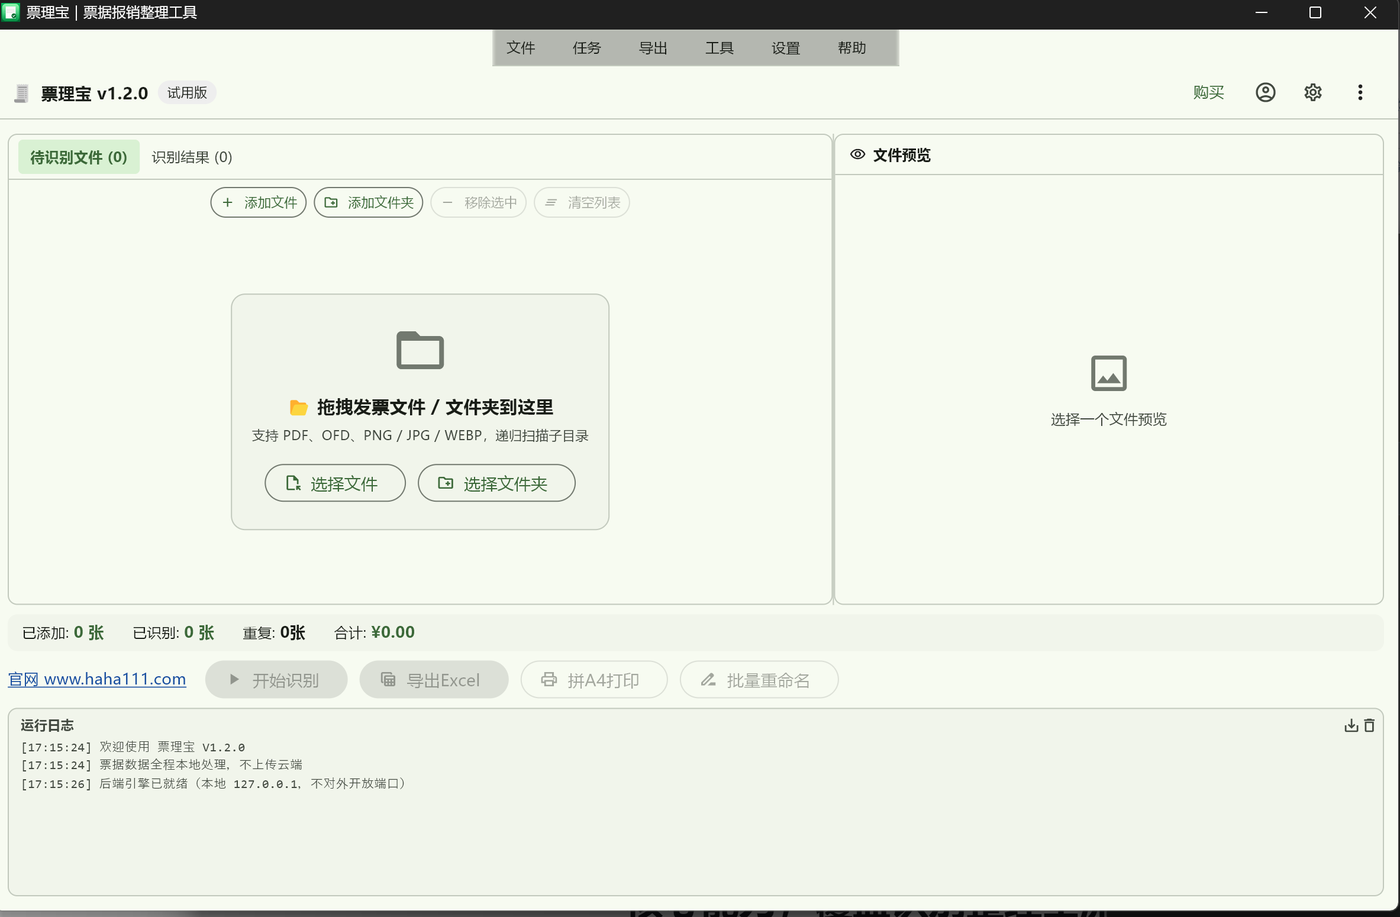Click the 添加文件 button

tap(259, 203)
